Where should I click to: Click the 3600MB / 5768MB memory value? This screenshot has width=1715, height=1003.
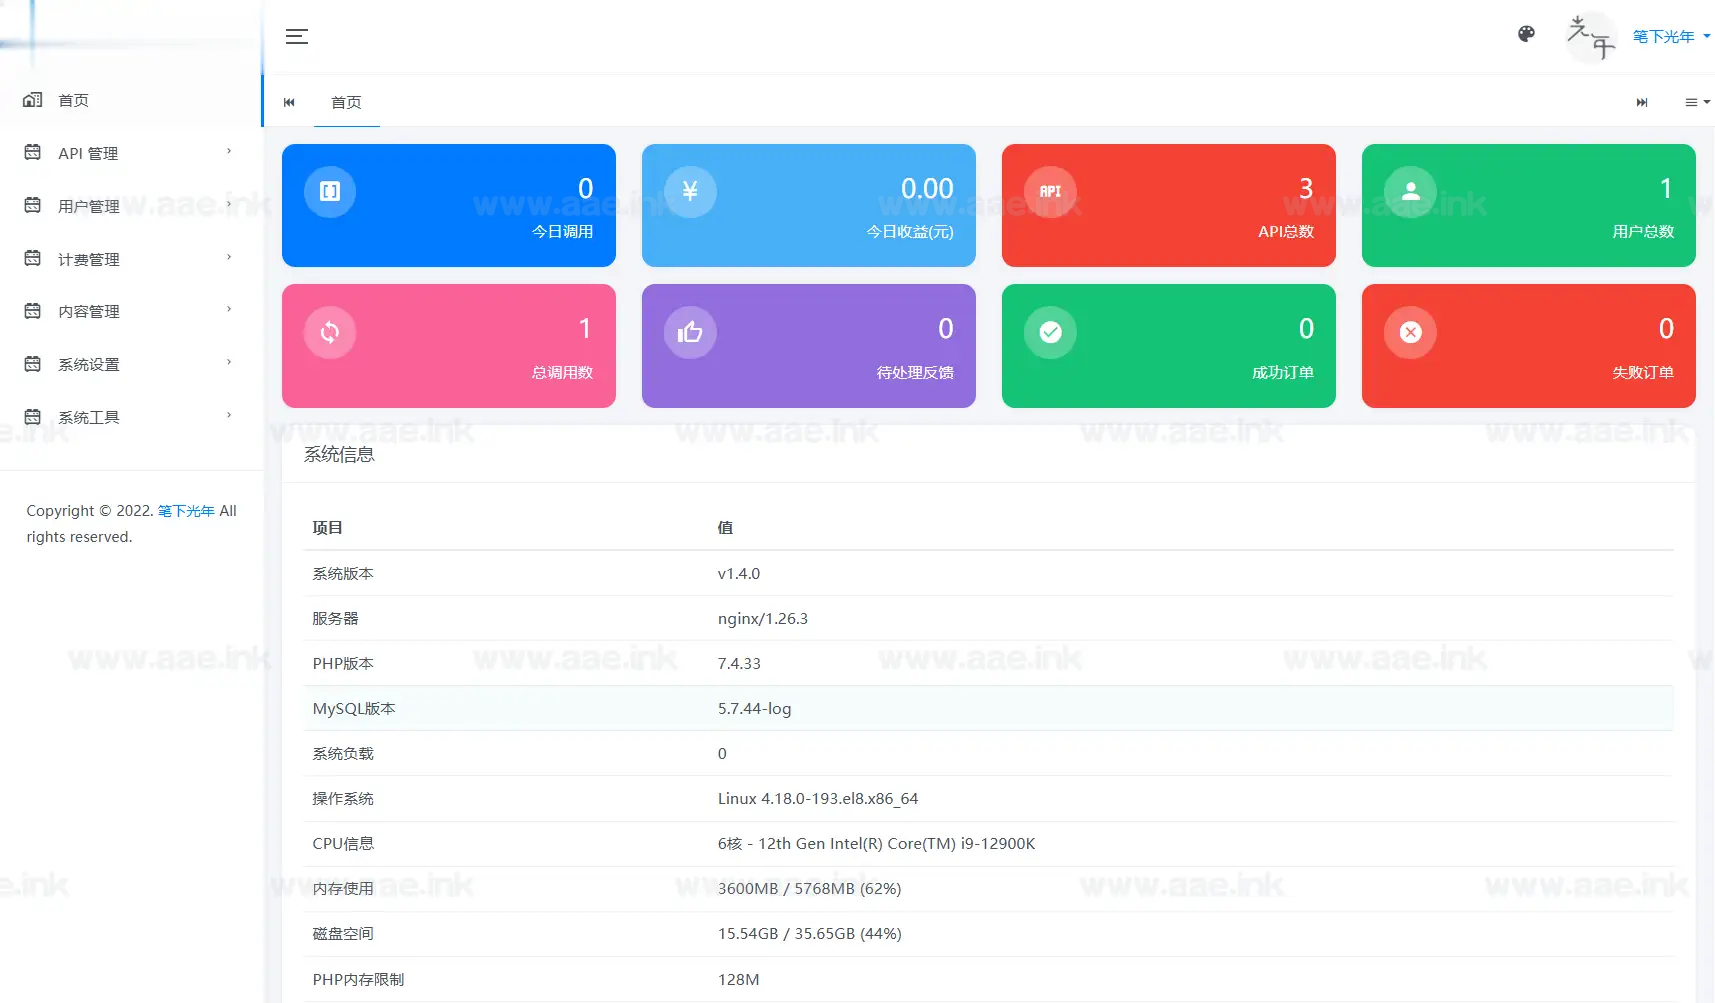pyautogui.click(x=809, y=889)
